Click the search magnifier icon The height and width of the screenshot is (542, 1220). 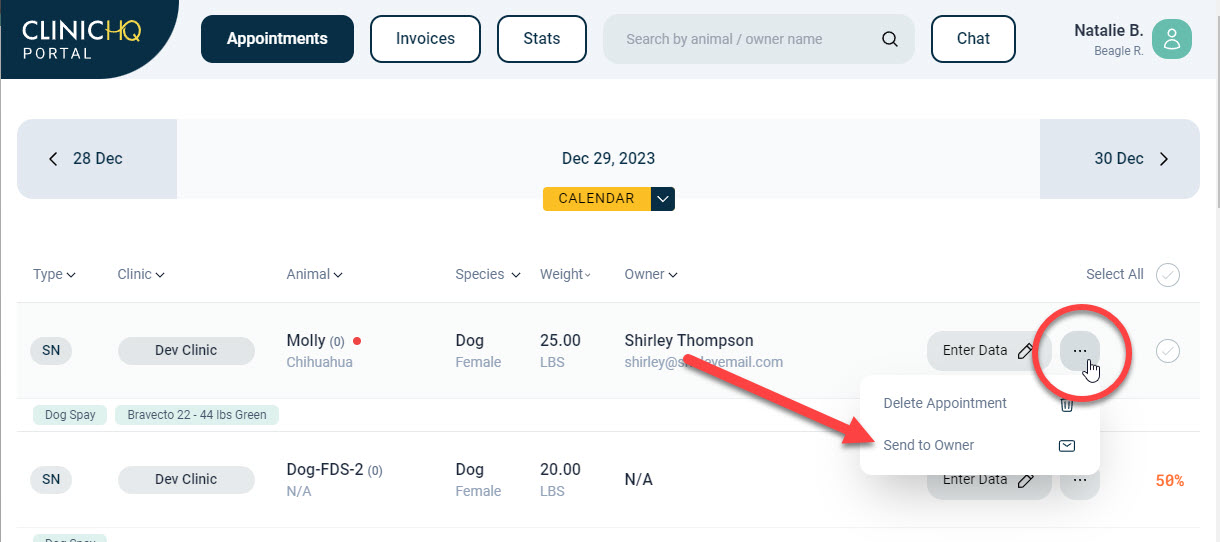(x=889, y=40)
